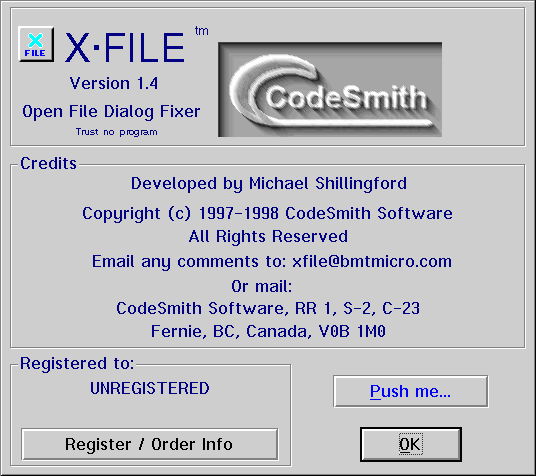Click the Version 1.4 label
Image resolution: width=536 pixels, height=476 pixels.
[114, 83]
